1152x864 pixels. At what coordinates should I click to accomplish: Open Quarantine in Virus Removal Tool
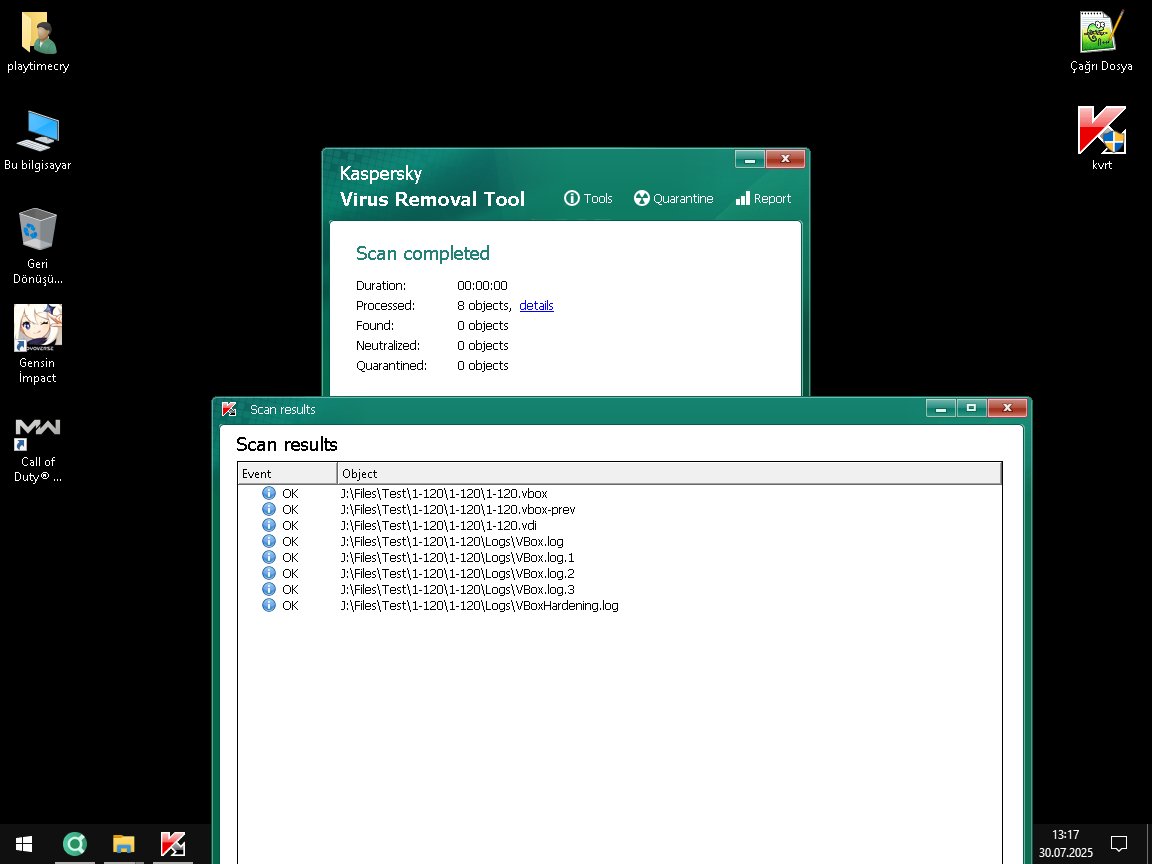pos(673,198)
